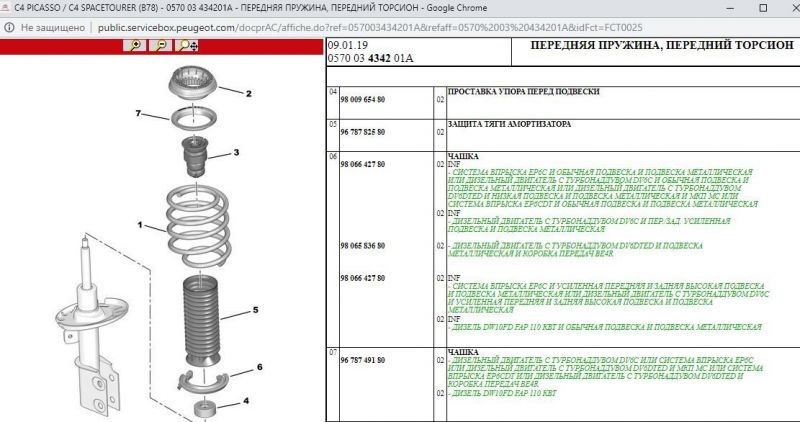The width and height of the screenshot is (800, 422).
Task: Select callout number 2 on top mount
Action: coord(249,94)
